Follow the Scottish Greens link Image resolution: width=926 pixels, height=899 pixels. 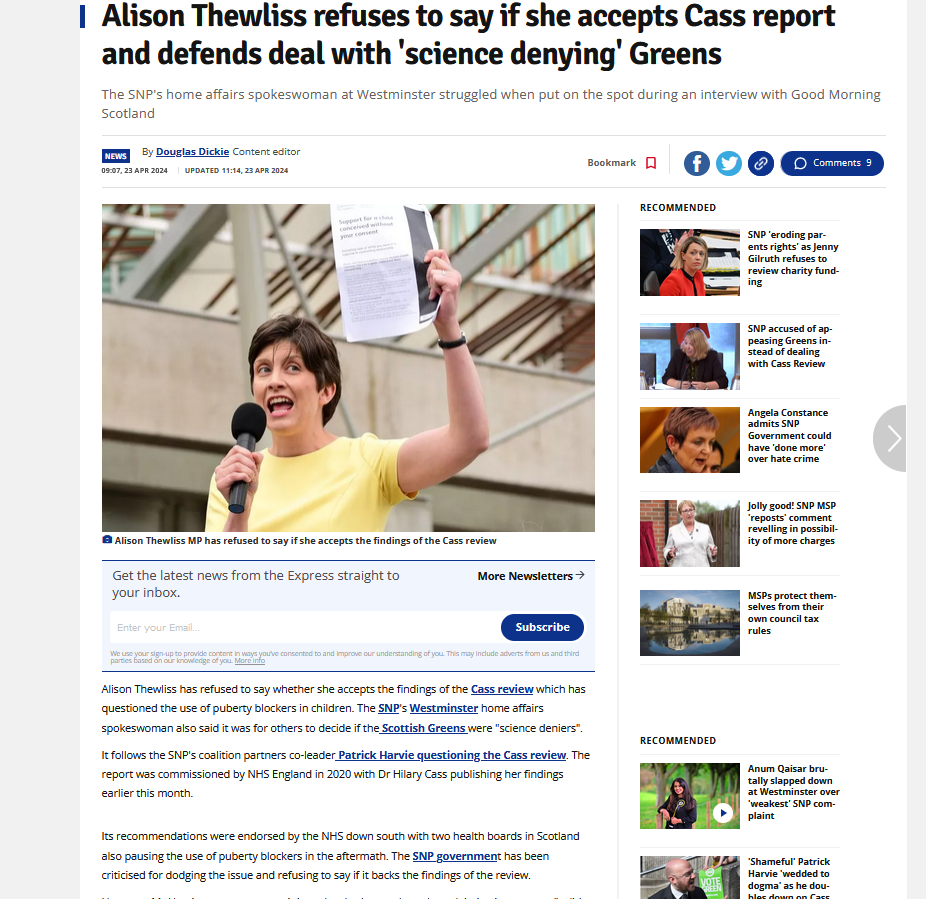423,728
